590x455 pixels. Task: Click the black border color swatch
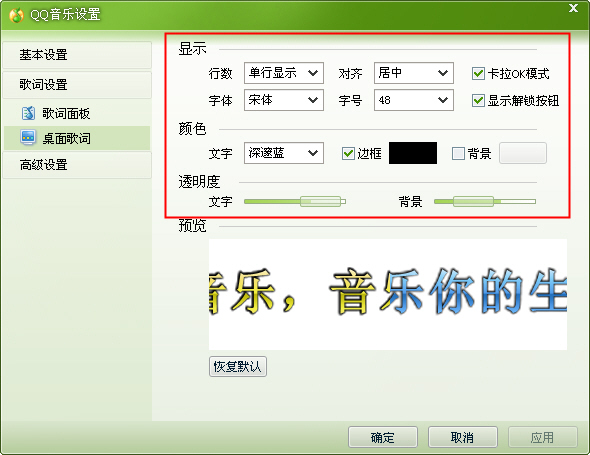[413, 153]
